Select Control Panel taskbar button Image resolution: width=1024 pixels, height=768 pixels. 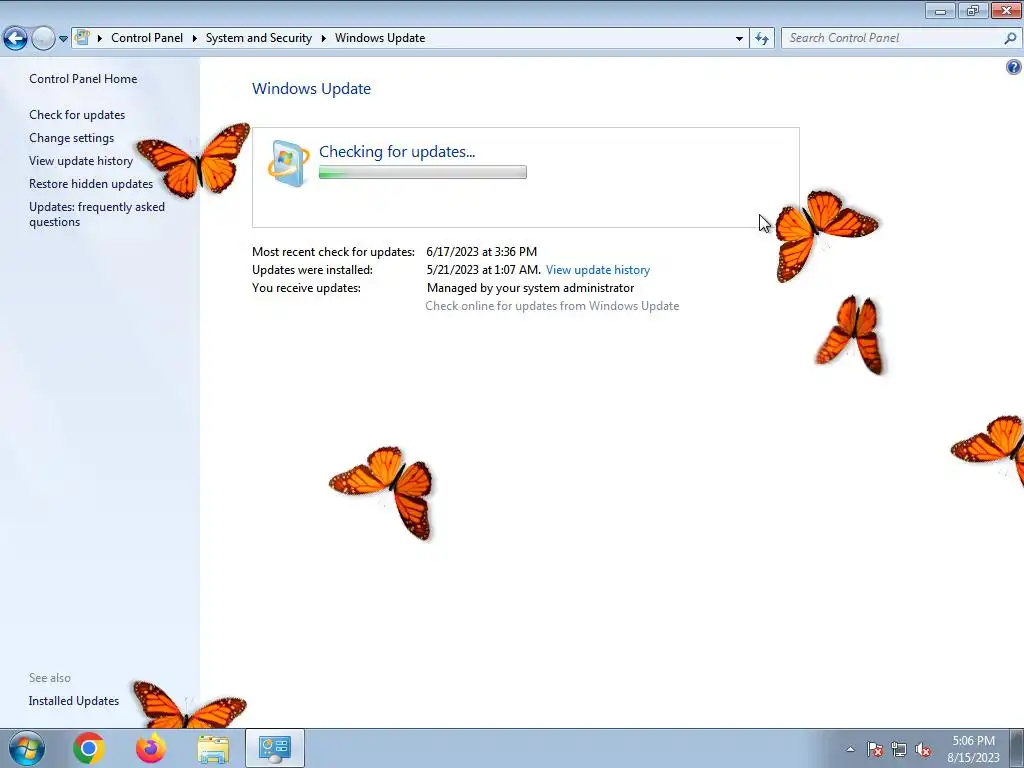[x=275, y=748]
